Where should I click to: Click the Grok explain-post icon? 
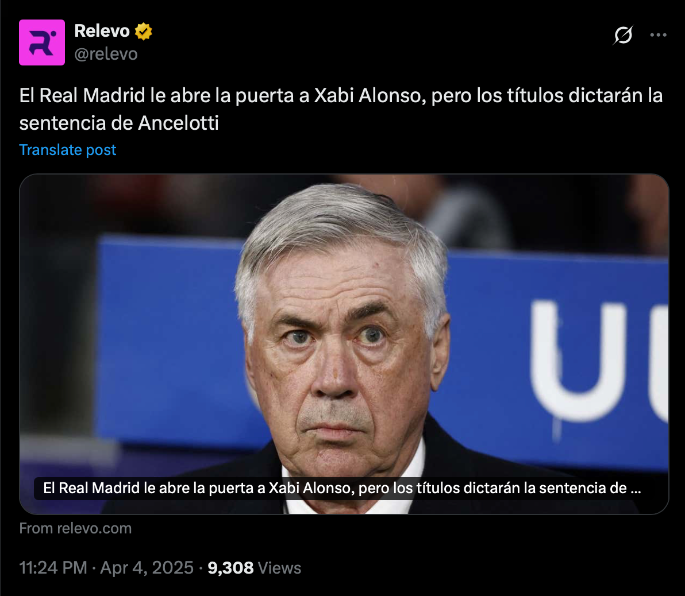pyautogui.click(x=623, y=35)
